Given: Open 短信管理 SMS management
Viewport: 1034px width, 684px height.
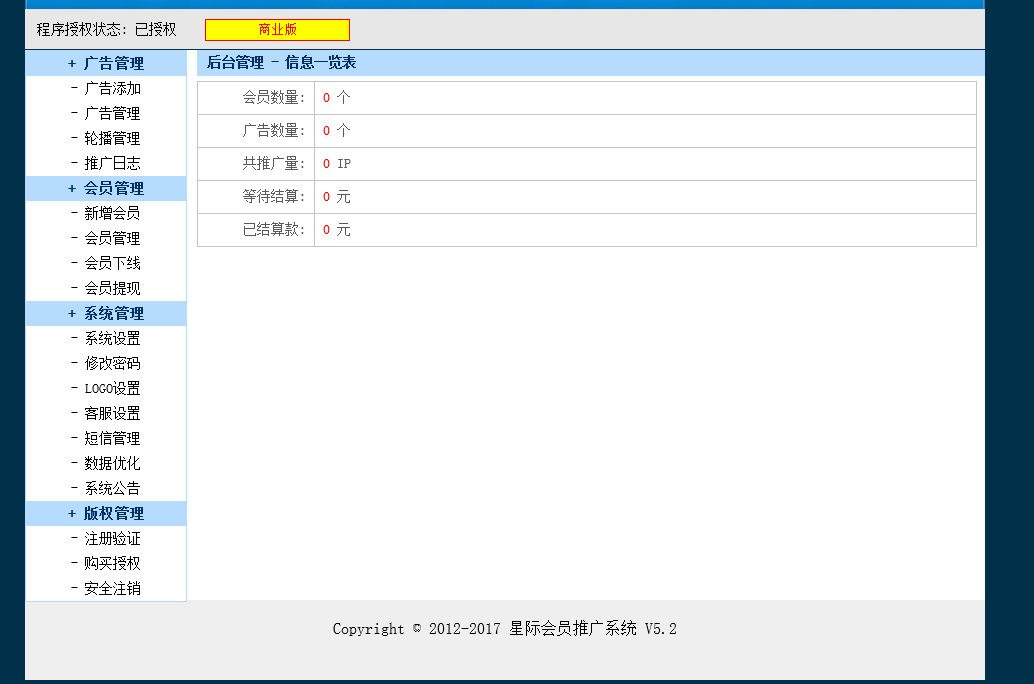Looking at the screenshot, I should click(x=112, y=438).
